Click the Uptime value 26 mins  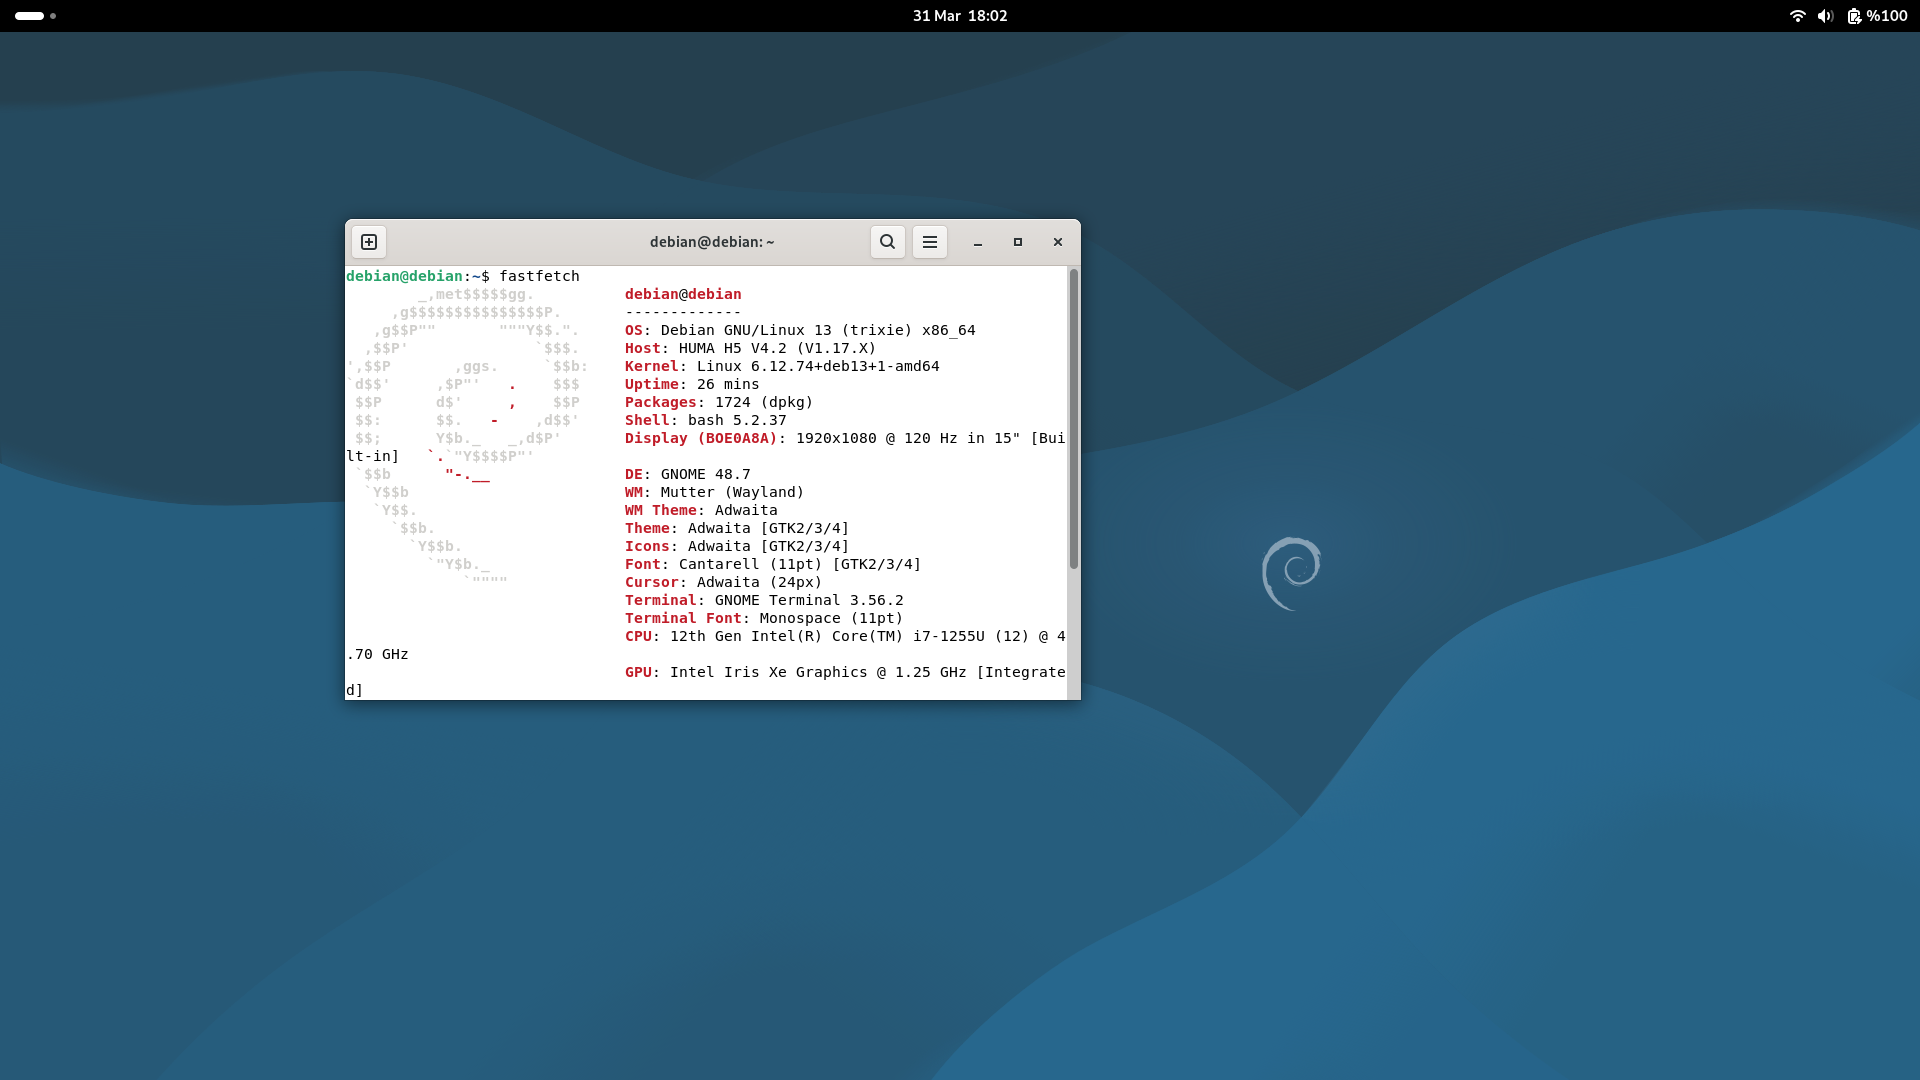click(728, 384)
